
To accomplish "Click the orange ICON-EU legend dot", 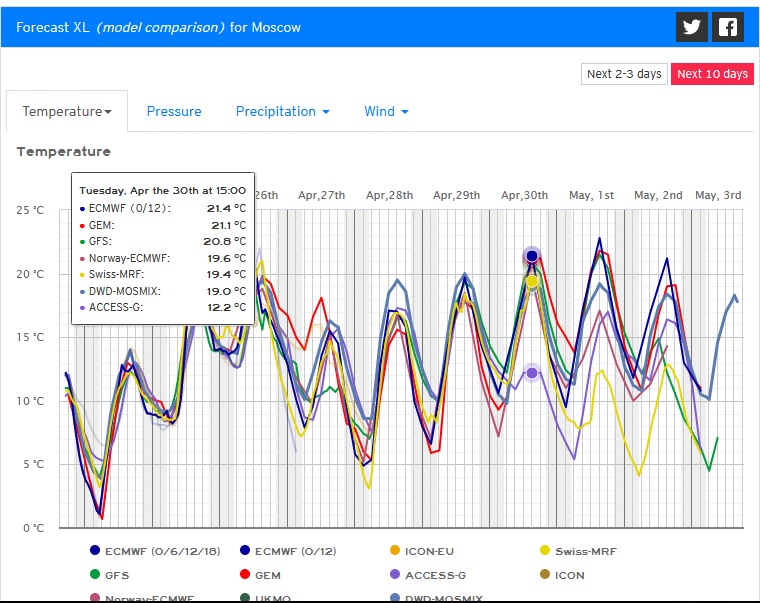I will 395,550.
